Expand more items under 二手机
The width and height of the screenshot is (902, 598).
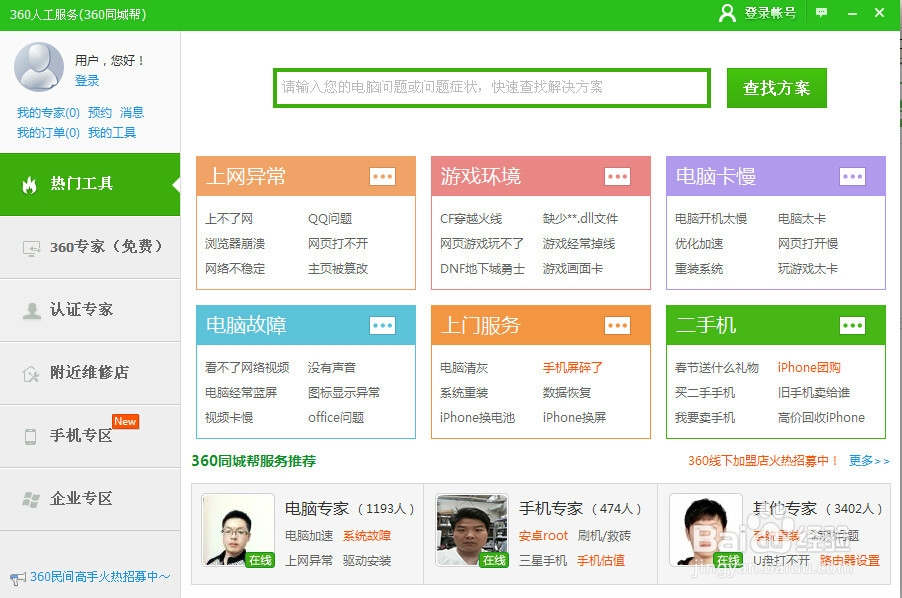852,324
